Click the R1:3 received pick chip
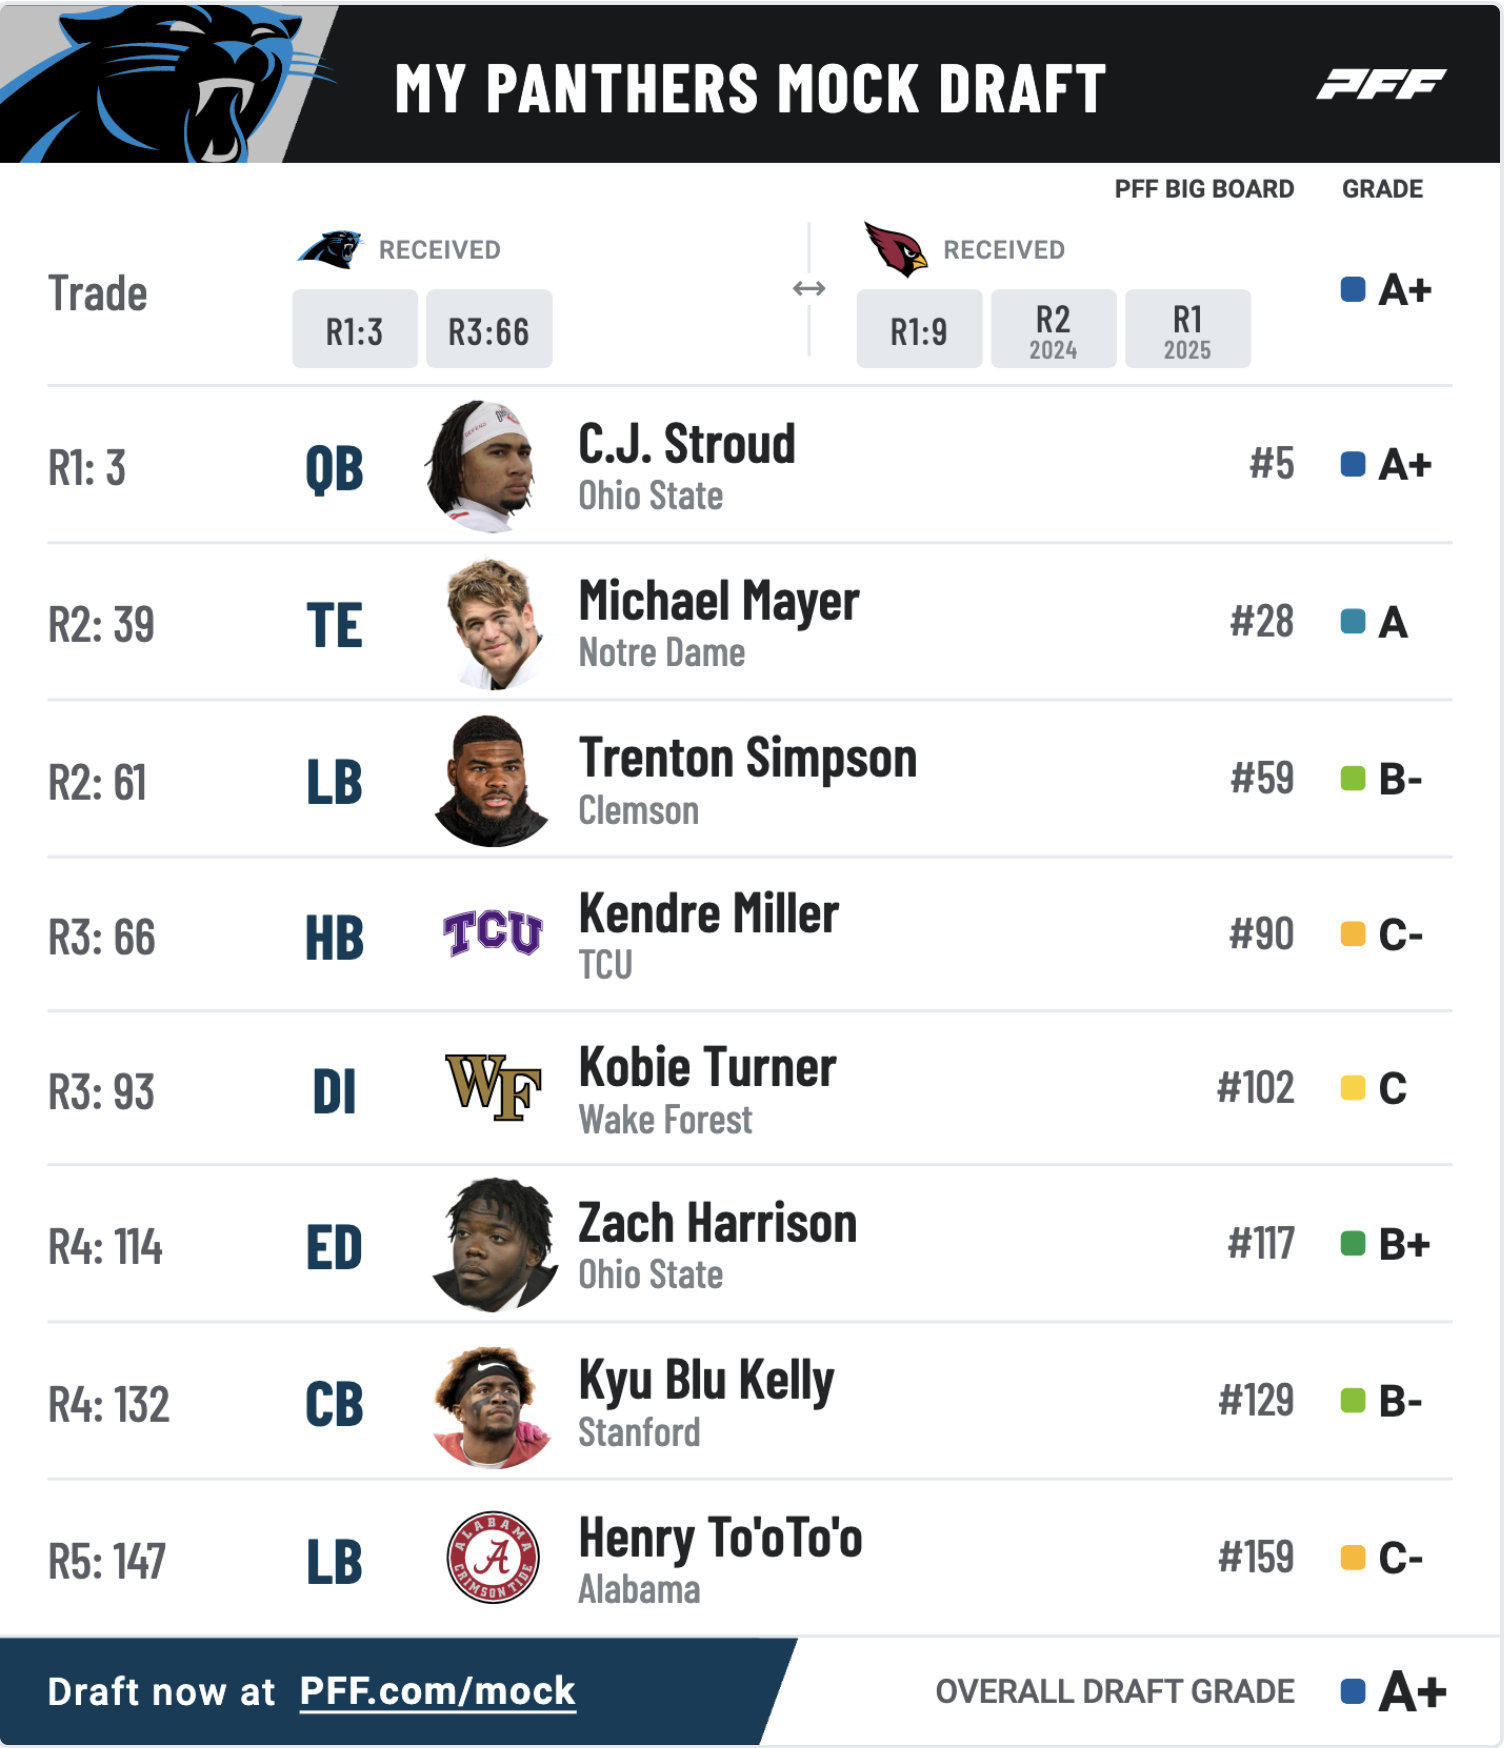The image size is (1504, 1748). (355, 329)
